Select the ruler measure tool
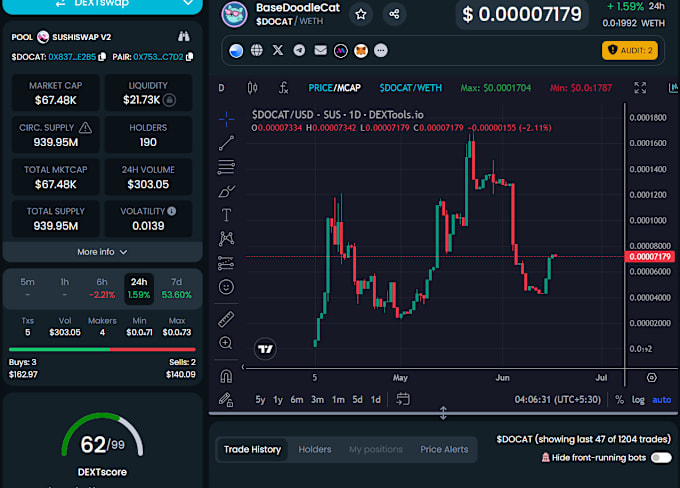Image resolution: width=680 pixels, height=488 pixels. (x=226, y=319)
